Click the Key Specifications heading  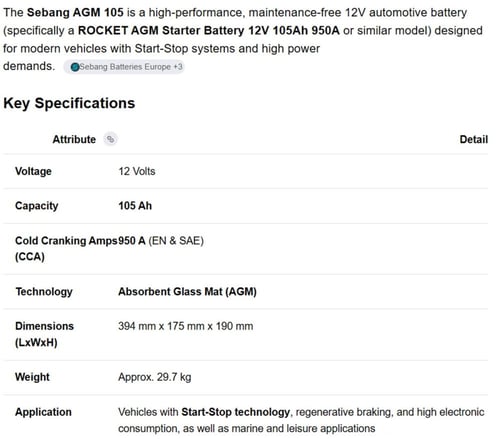(69, 103)
